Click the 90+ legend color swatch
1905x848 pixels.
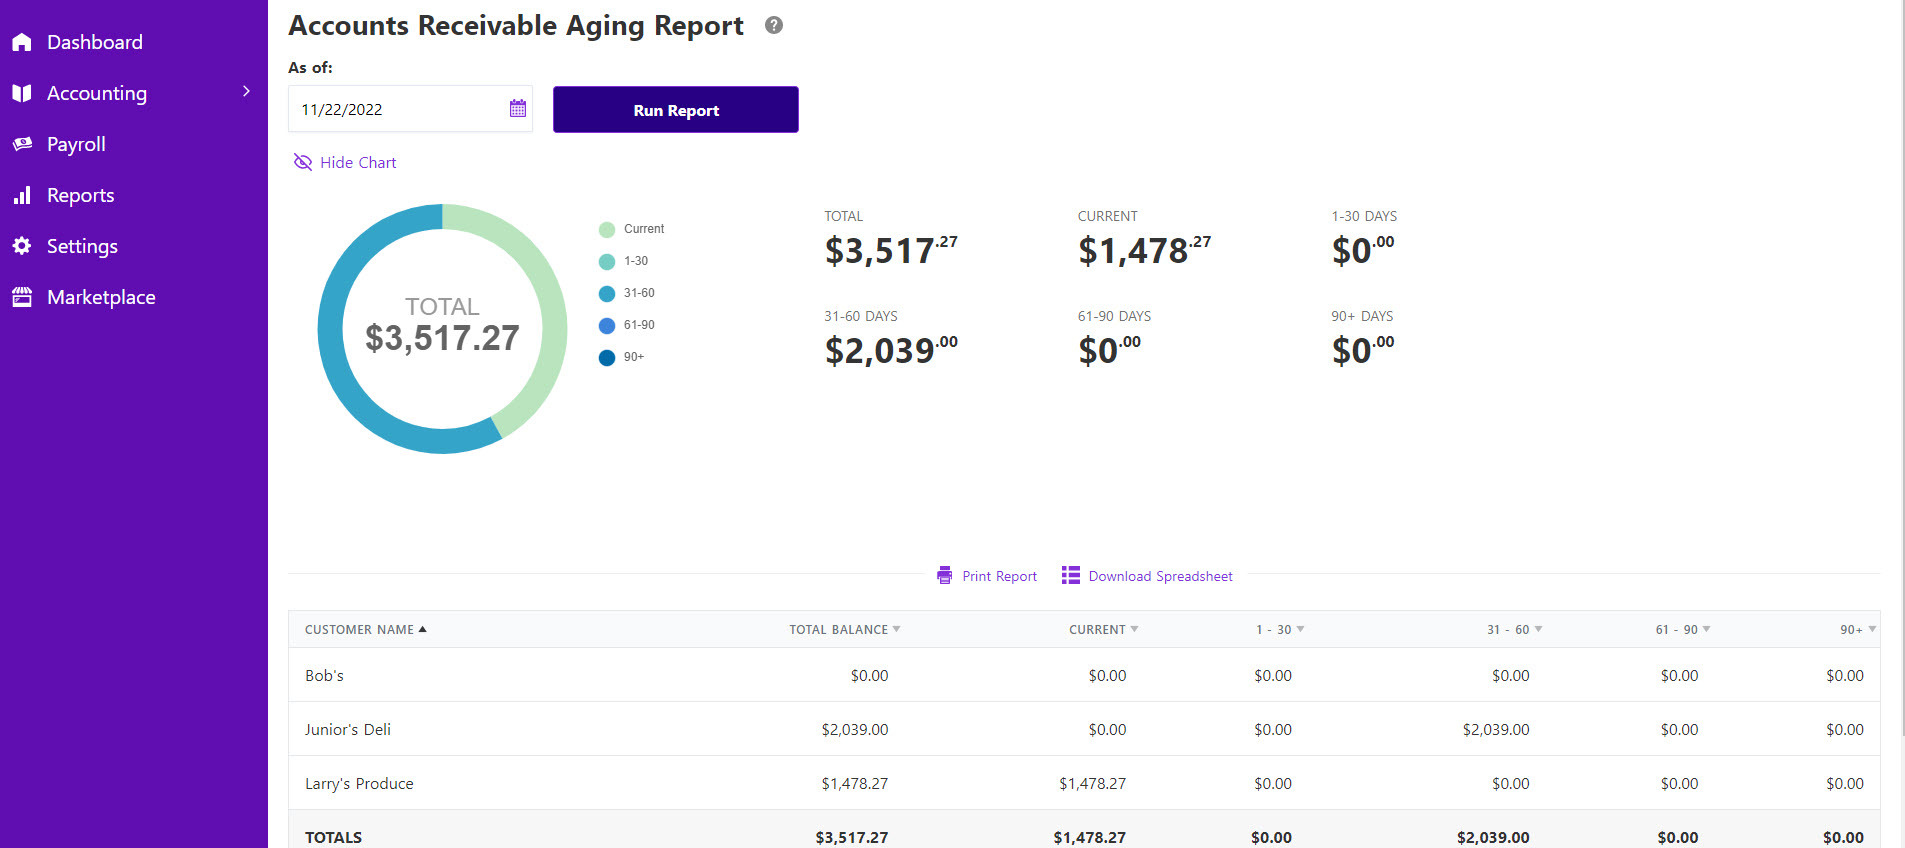[x=606, y=358]
